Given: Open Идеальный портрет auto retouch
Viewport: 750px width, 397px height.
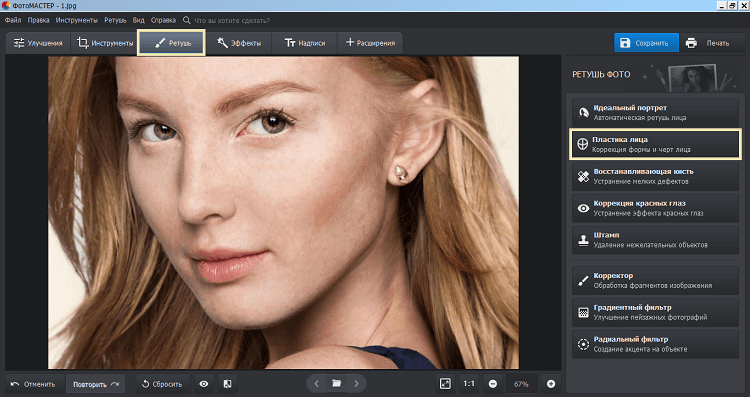Looking at the screenshot, I should click(x=655, y=112).
